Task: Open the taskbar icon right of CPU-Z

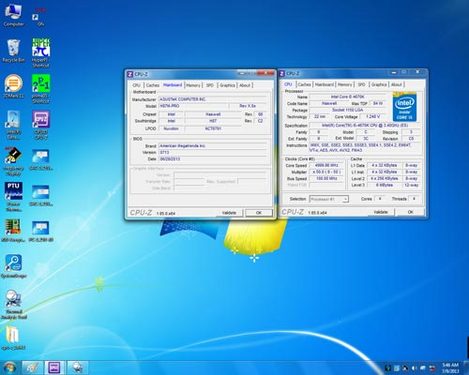Action: coord(78,367)
